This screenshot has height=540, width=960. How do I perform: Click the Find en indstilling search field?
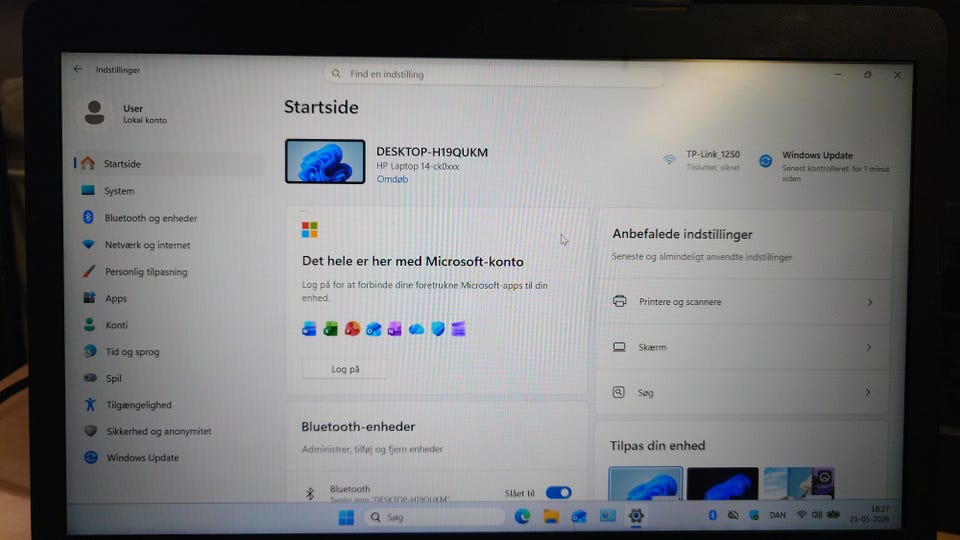[493, 74]
